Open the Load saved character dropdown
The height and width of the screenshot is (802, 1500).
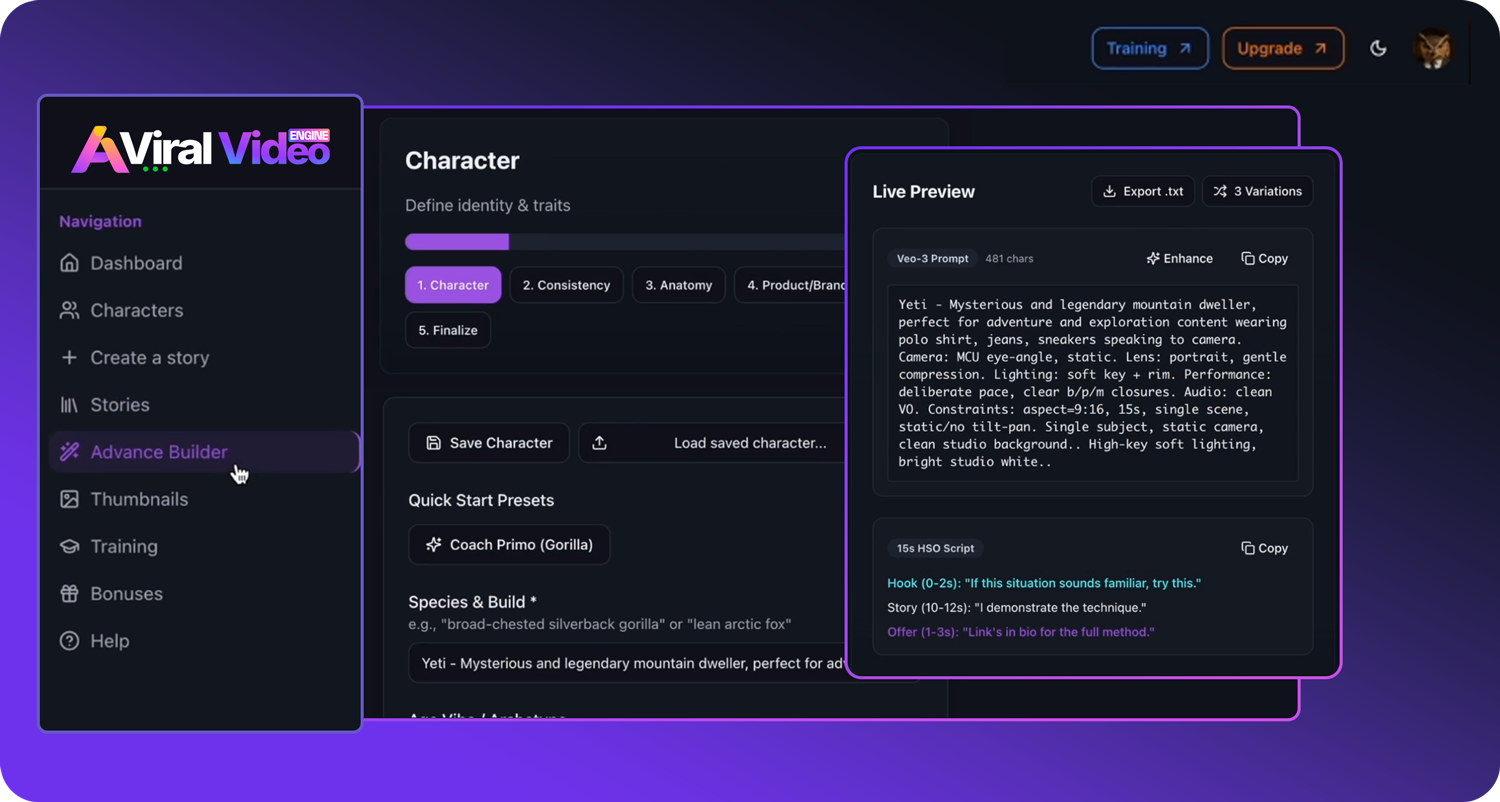[712, 443]
